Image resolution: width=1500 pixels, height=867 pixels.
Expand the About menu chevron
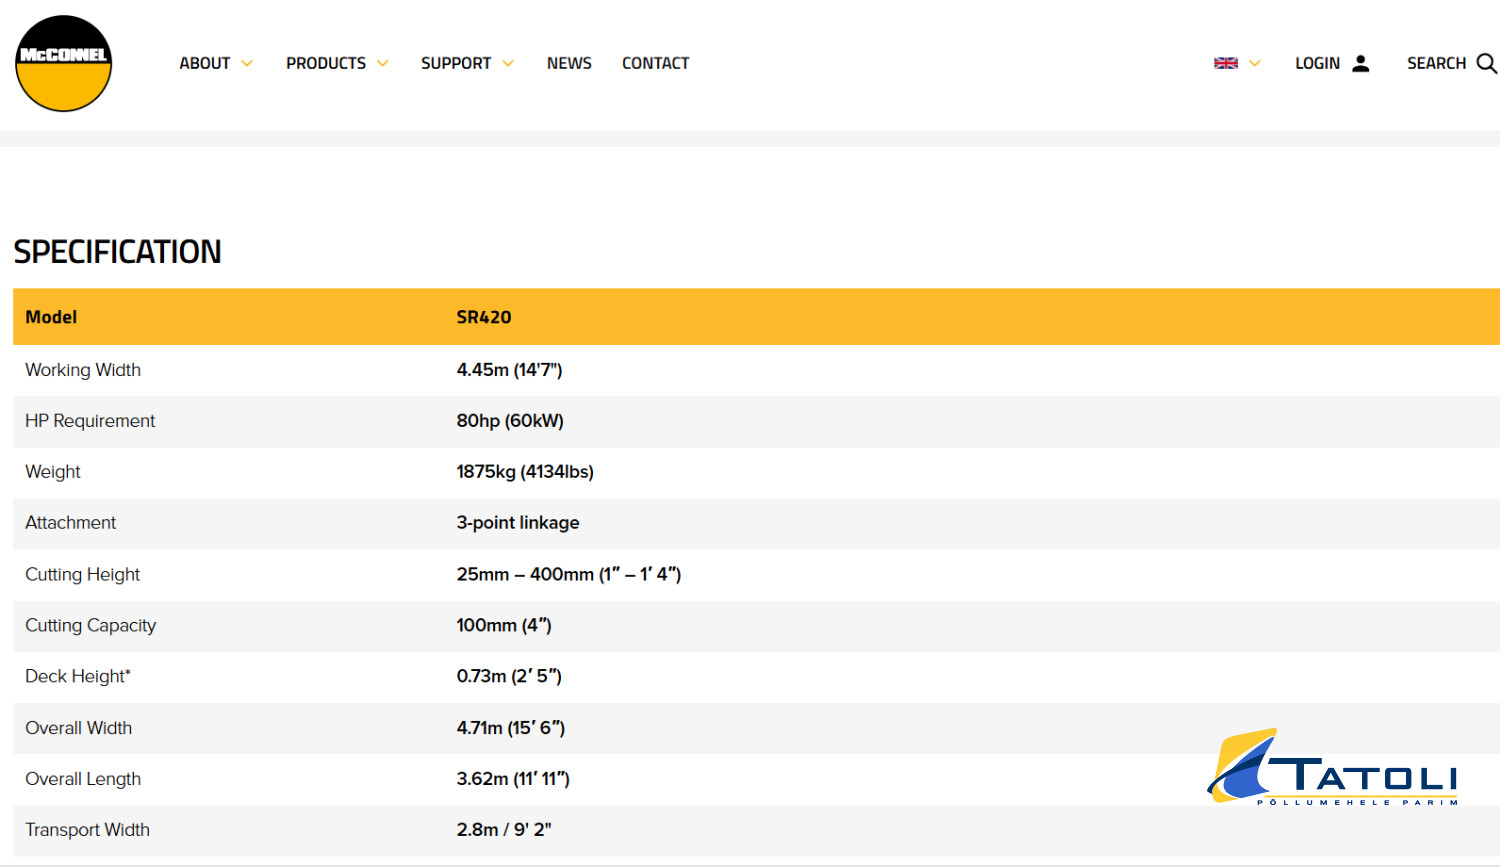tap(247, 63)
